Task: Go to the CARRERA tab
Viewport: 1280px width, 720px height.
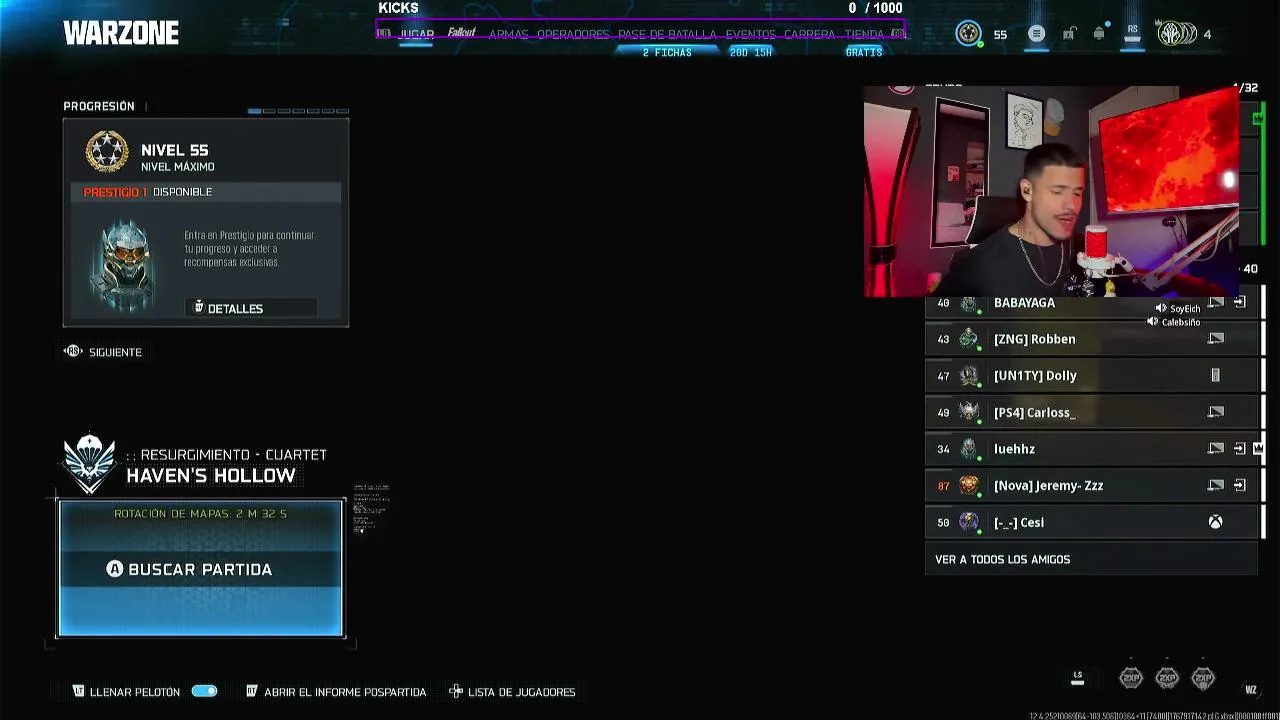Action: (x=809, y=34)
